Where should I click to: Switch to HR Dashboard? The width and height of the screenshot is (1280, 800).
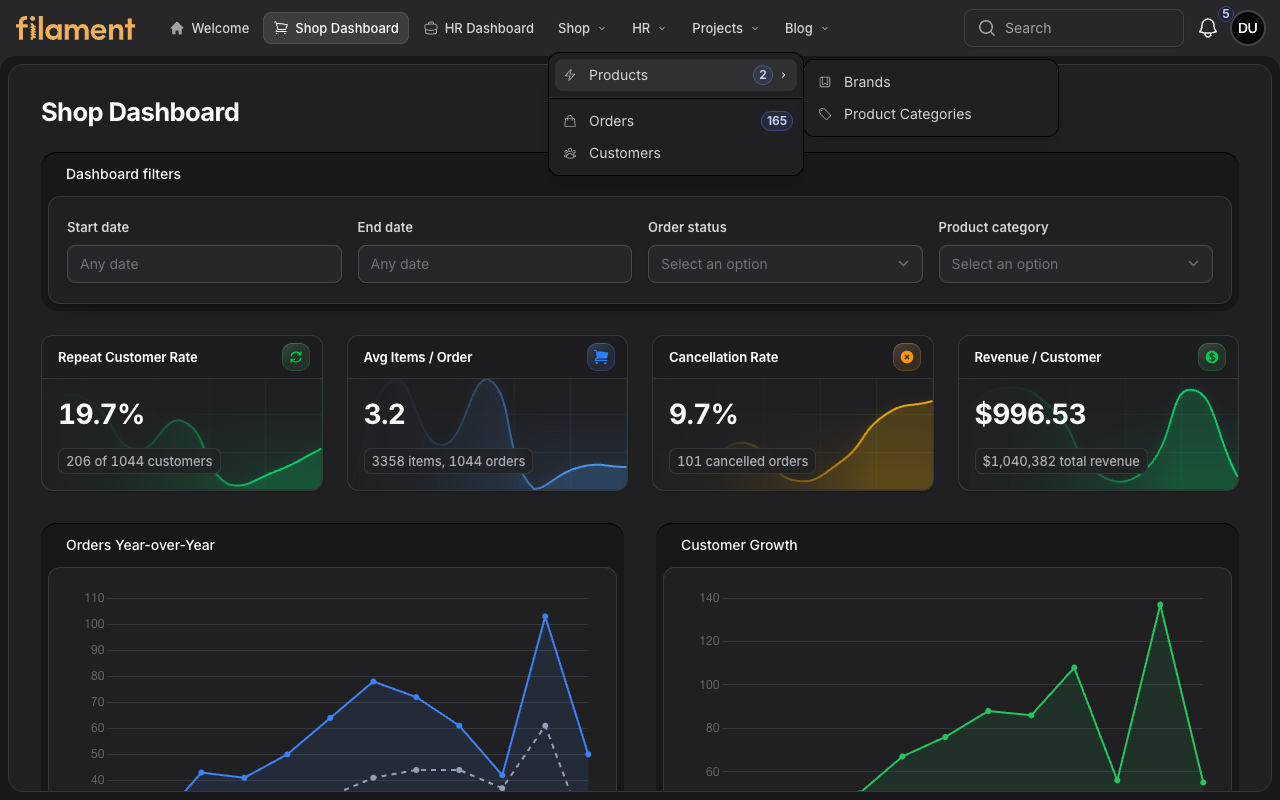[x=478, y=28]
